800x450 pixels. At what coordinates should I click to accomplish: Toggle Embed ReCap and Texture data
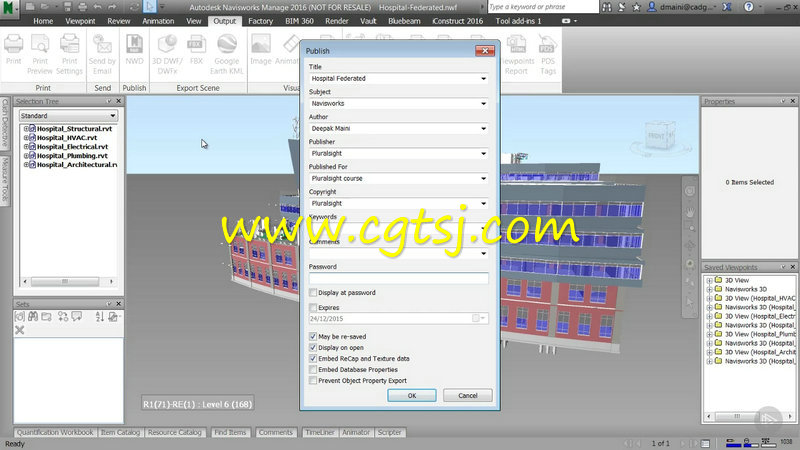click(313, 358)
